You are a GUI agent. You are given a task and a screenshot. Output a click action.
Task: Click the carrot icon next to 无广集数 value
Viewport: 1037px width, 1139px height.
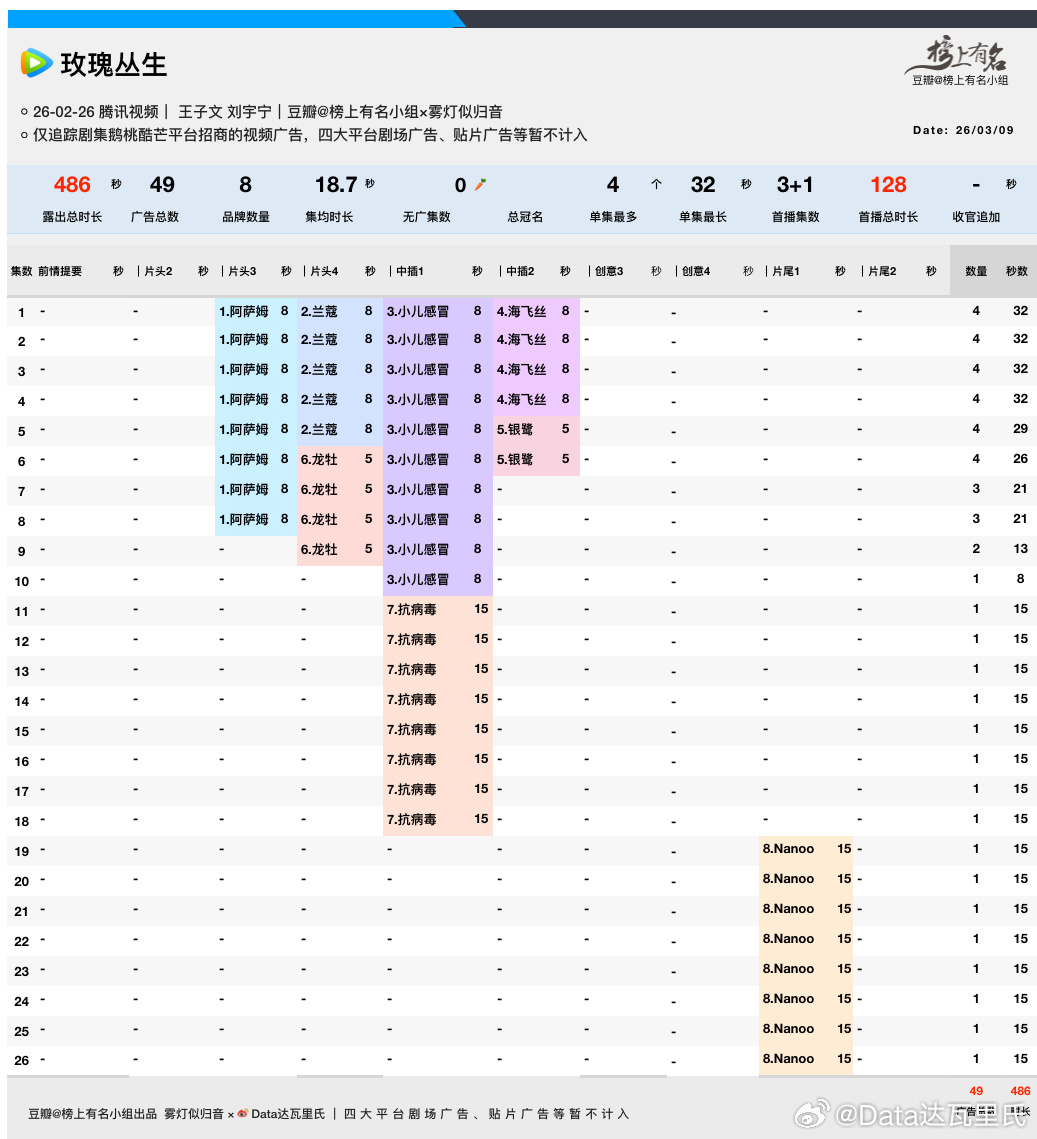(481, 185)
